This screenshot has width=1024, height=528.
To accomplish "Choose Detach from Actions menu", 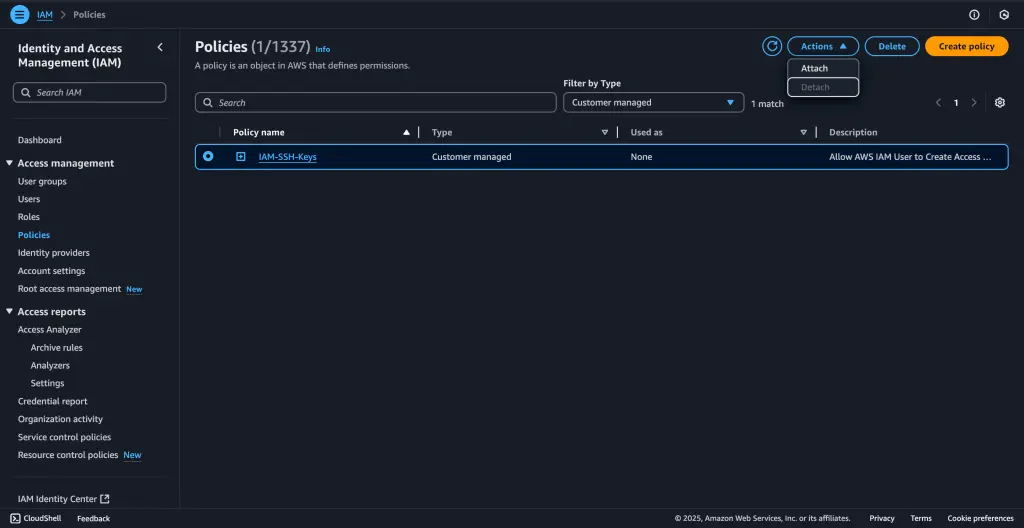I will click(x=823, y=87).
